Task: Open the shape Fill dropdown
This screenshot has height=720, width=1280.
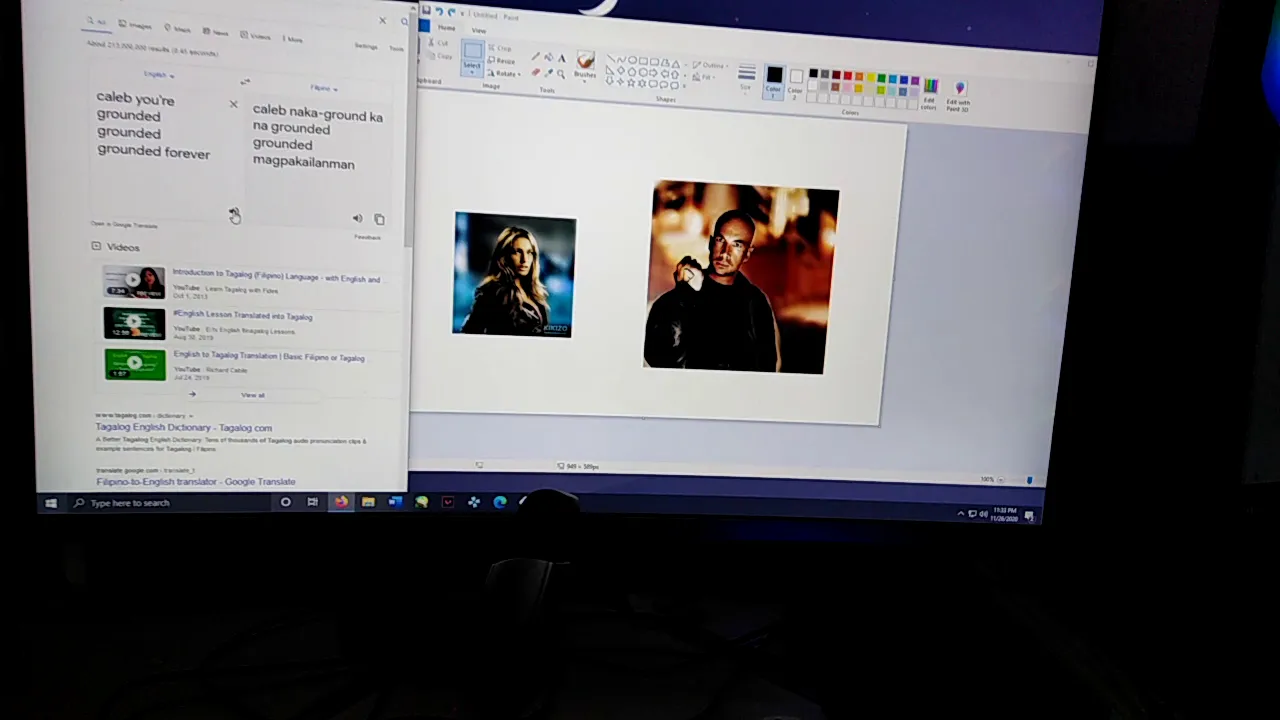Action: point(705,77)
